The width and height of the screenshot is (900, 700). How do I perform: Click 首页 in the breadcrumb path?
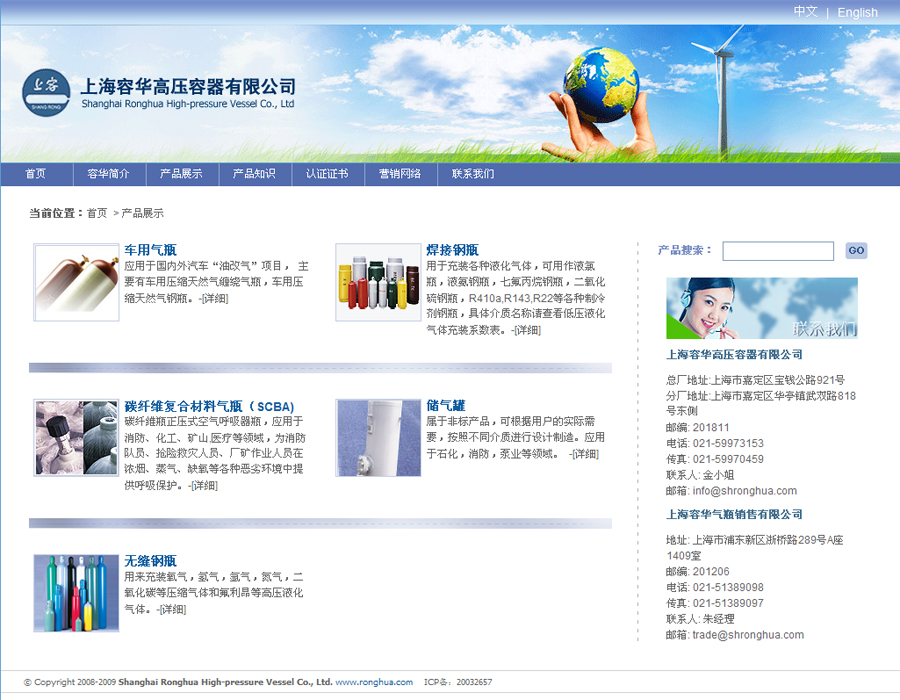click(x=97, y=213)
